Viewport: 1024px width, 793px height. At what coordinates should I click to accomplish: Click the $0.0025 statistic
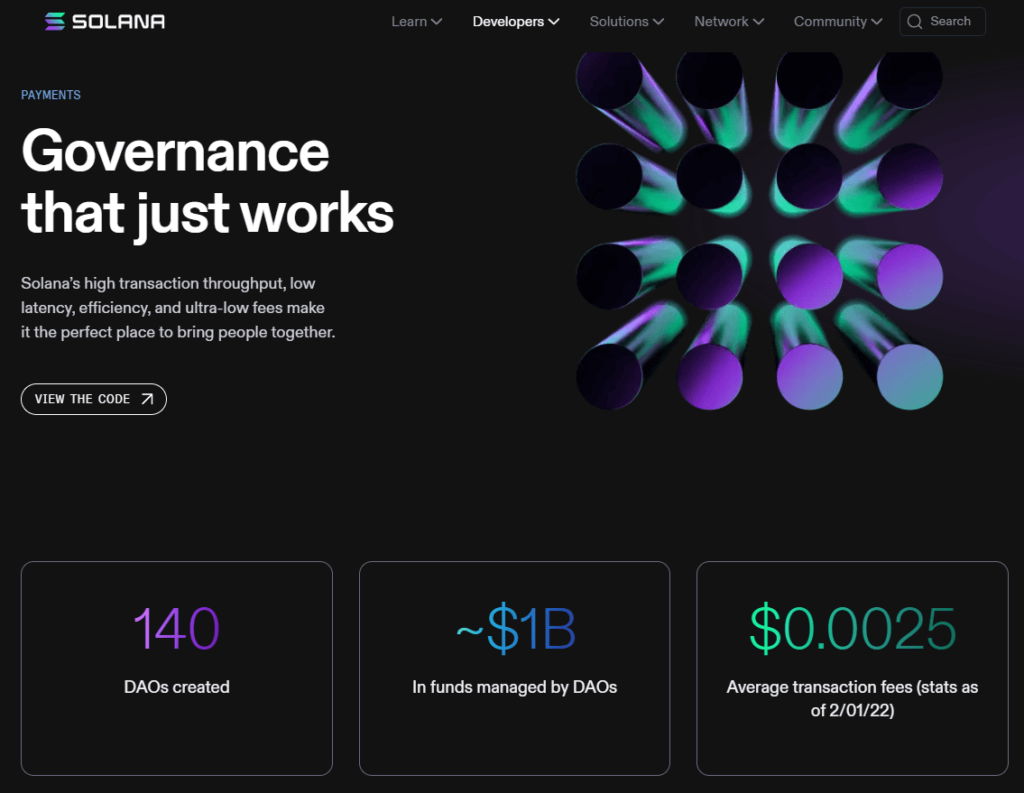coord(852,628)
